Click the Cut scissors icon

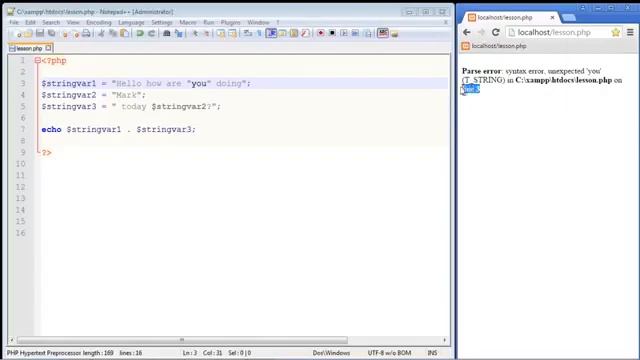(101, 33)
